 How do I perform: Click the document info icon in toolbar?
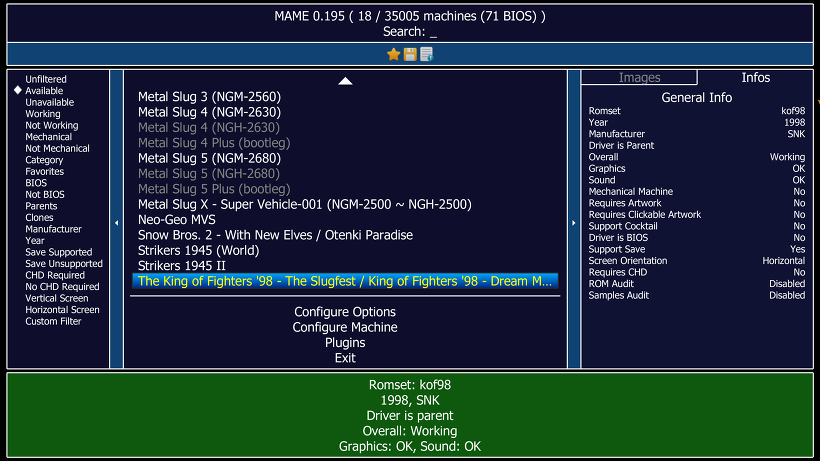427,54
